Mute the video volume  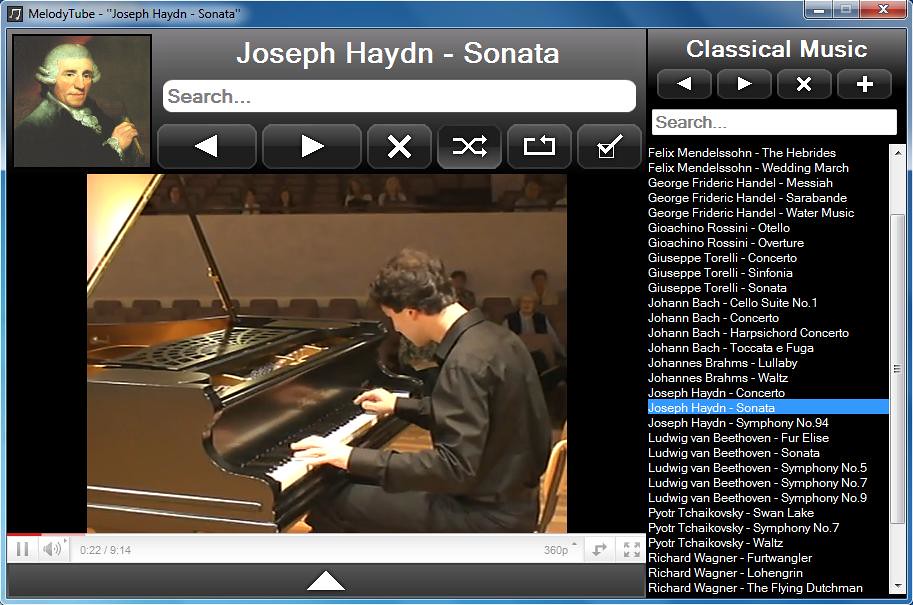coord(52,549)
